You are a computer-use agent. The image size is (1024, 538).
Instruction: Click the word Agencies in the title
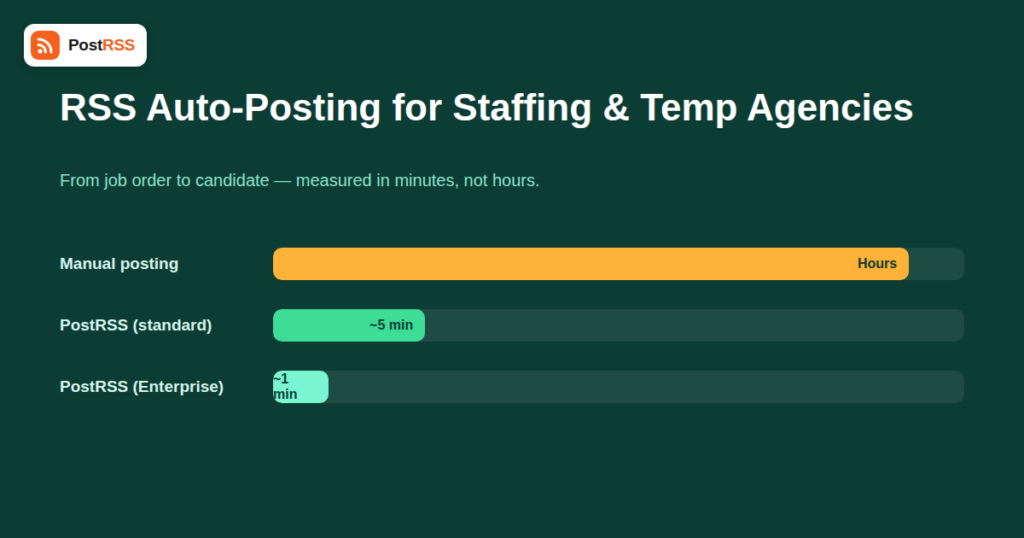click(830, 107)
